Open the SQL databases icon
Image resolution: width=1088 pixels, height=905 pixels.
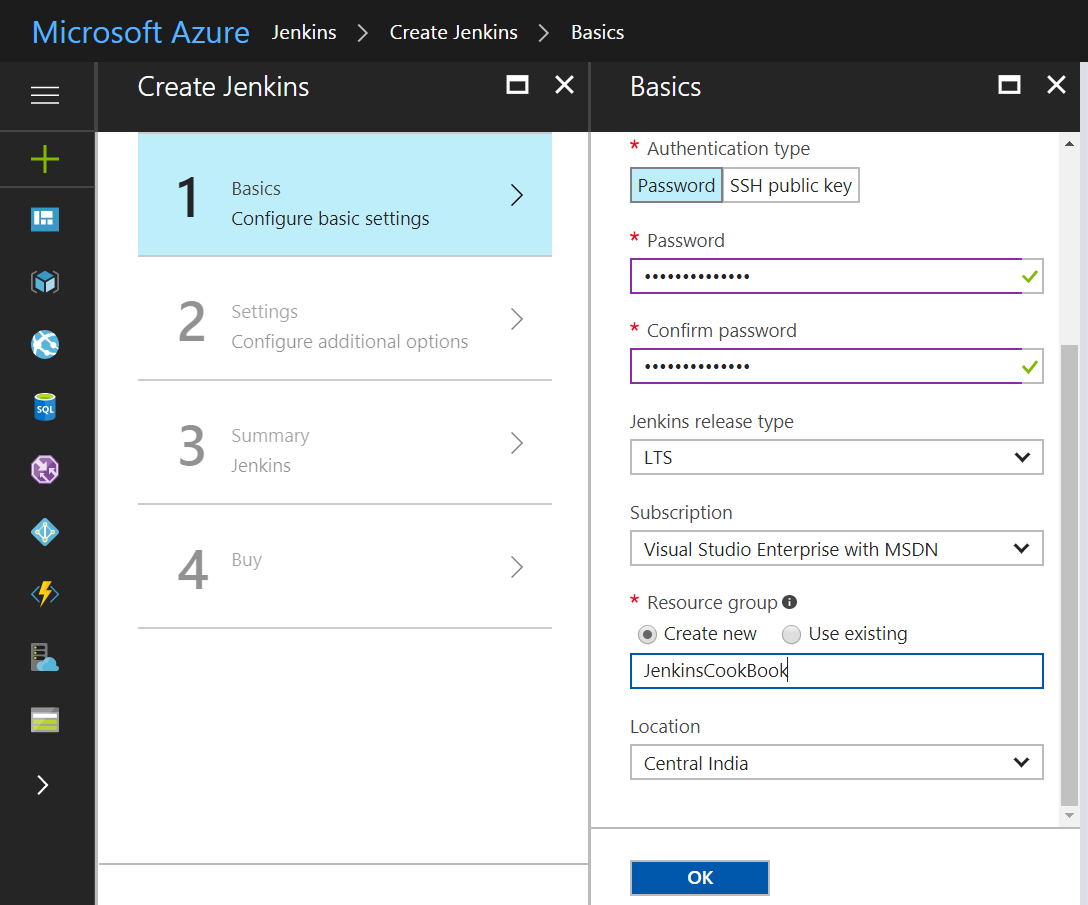[x=45, y=407]
